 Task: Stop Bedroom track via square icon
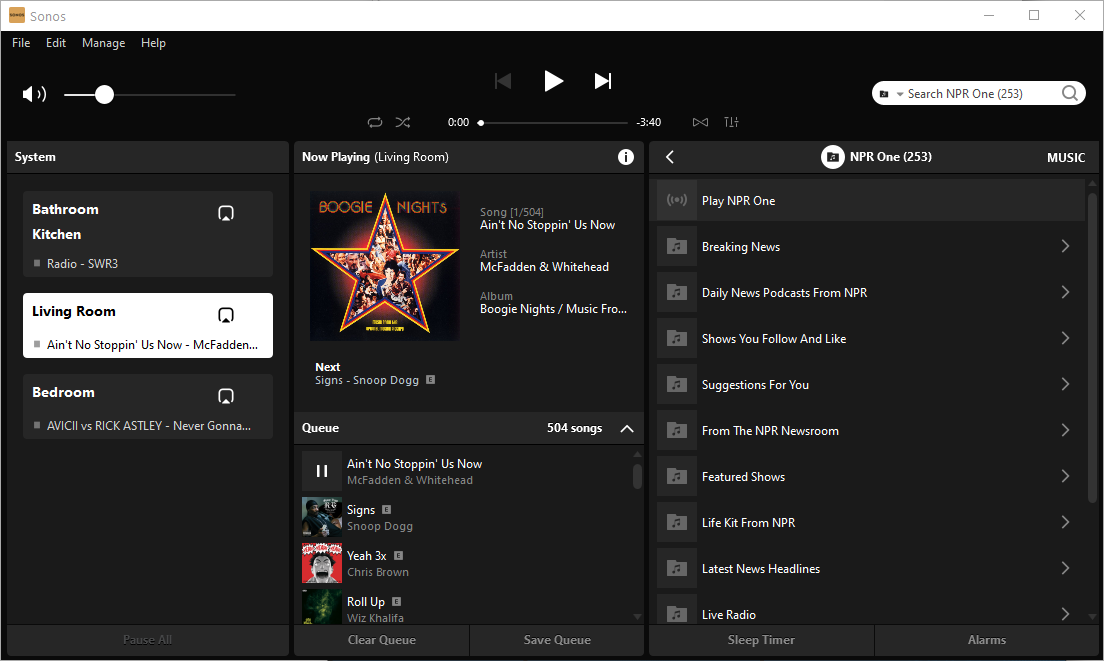37,425
